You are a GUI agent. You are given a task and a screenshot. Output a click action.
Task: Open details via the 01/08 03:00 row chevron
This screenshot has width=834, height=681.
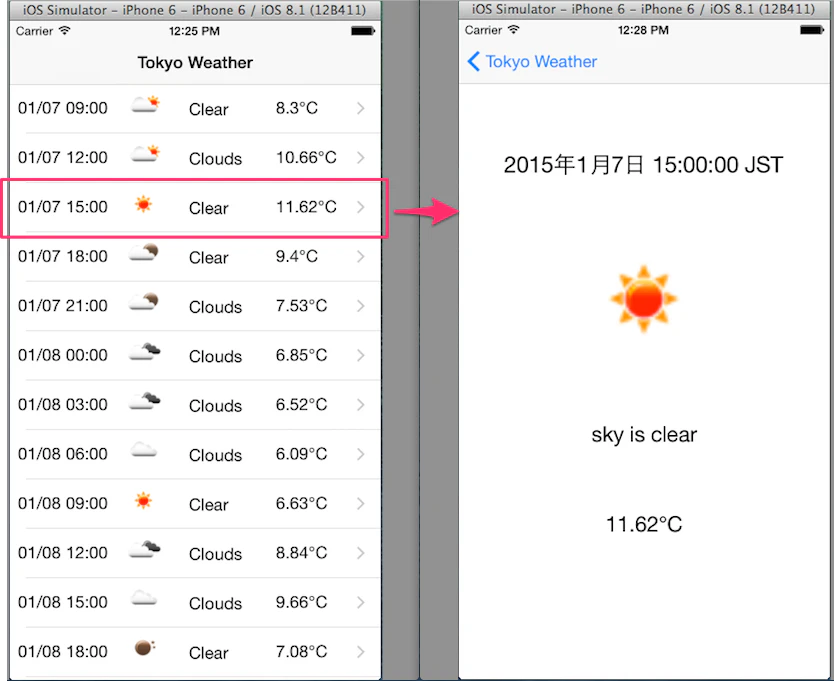pos(361,405)
